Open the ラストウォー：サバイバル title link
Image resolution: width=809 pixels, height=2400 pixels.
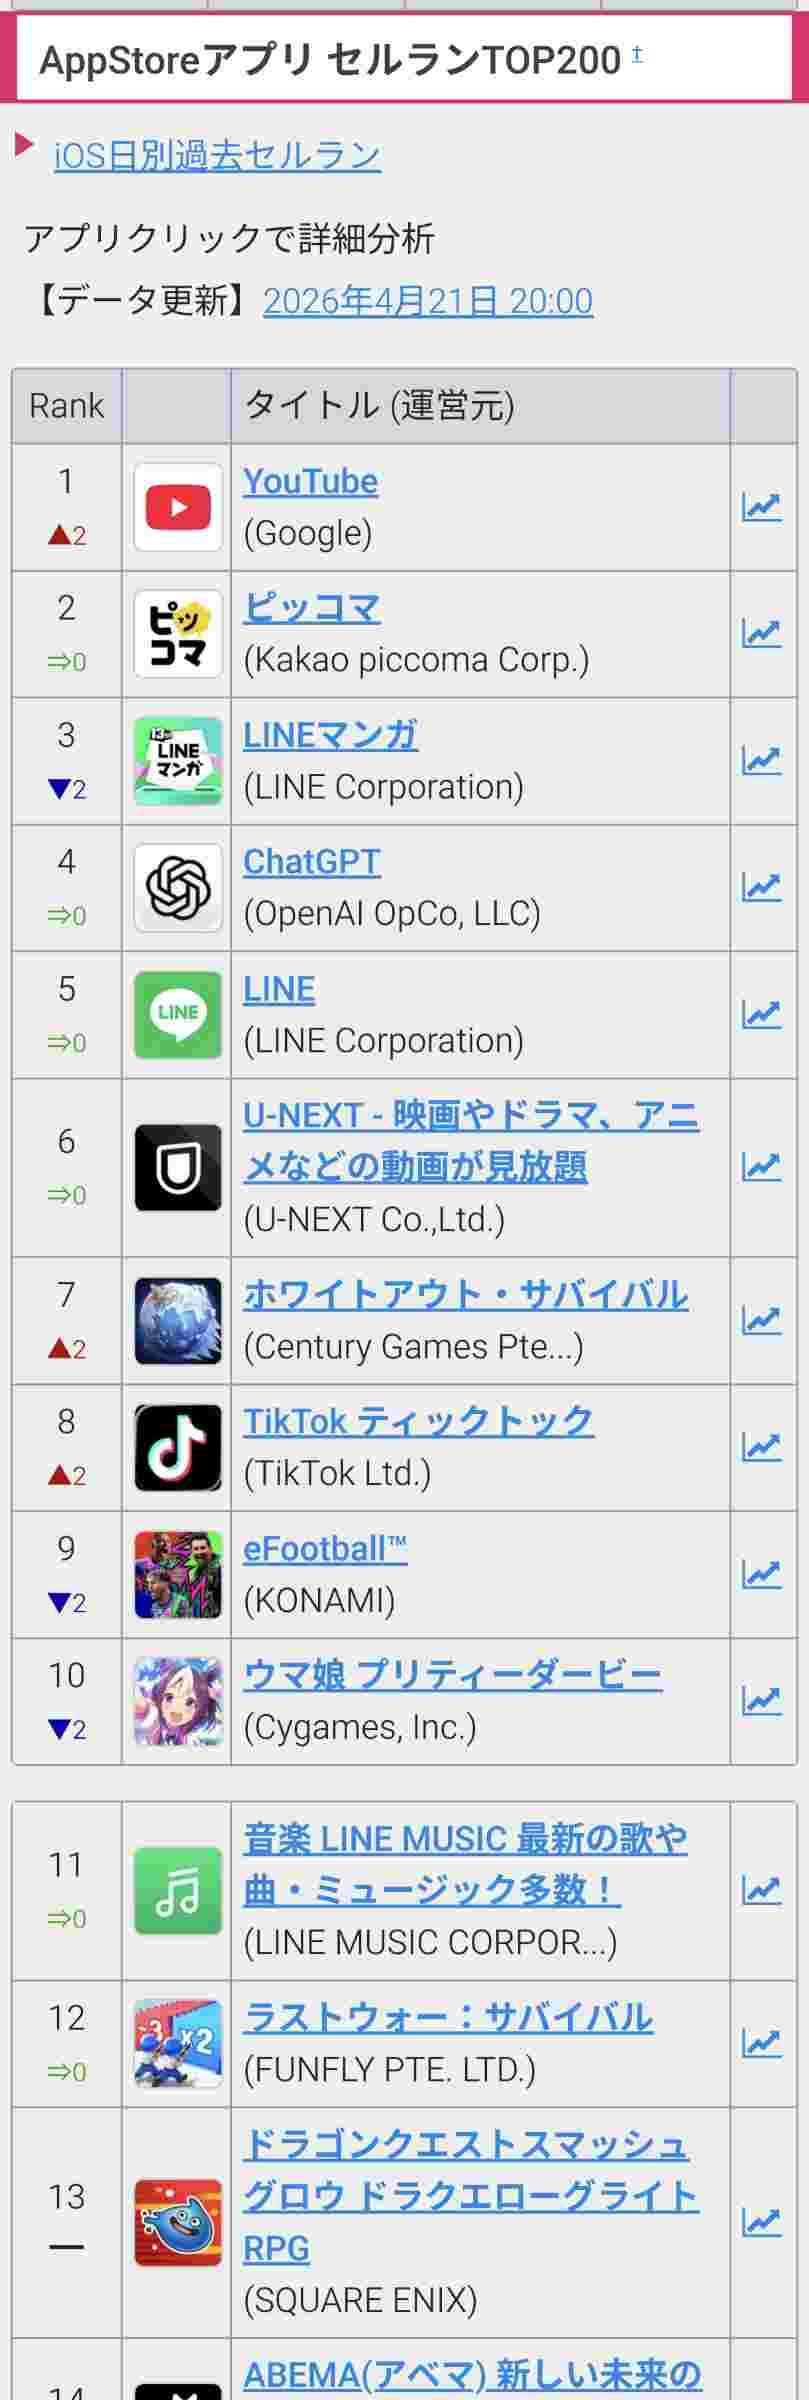(x=448, y=2017)
